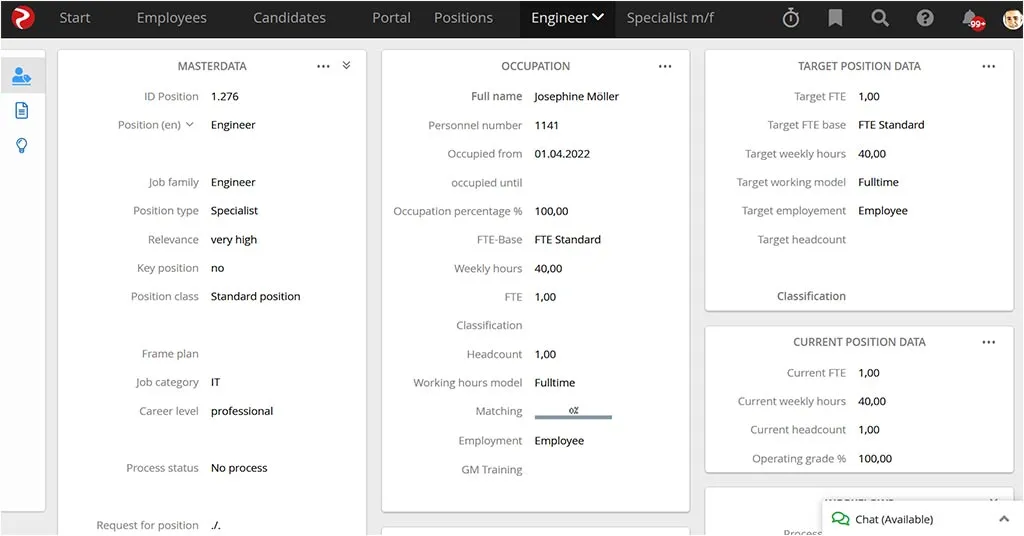This screenshot has width=1024, height=536.
Task: Switch to the Specialist m/f tab
Action: (x=670, y=18)
